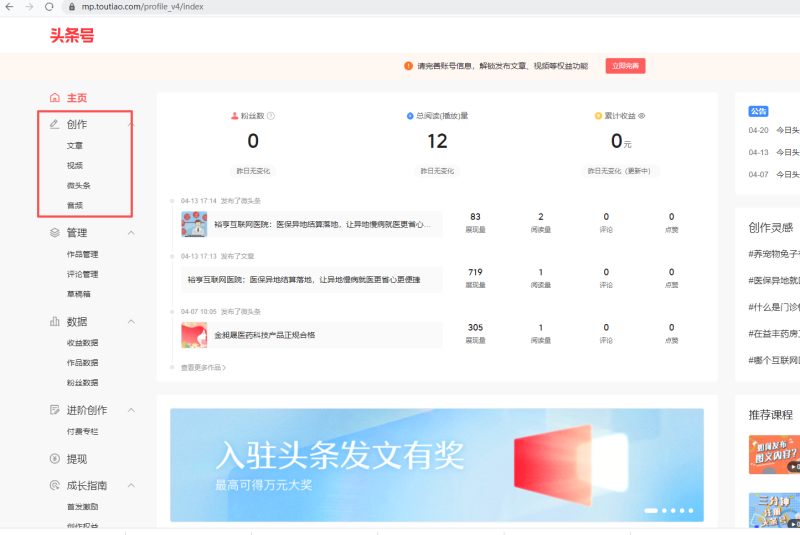
Task: Click the home icon beside 主页
Action: tap(55, 97)
